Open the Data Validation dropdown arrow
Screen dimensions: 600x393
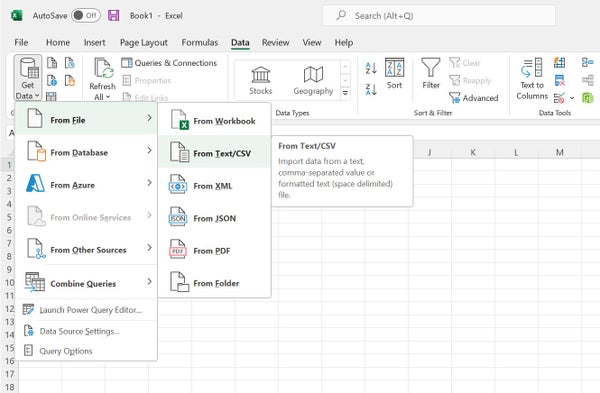click(572, 98)
